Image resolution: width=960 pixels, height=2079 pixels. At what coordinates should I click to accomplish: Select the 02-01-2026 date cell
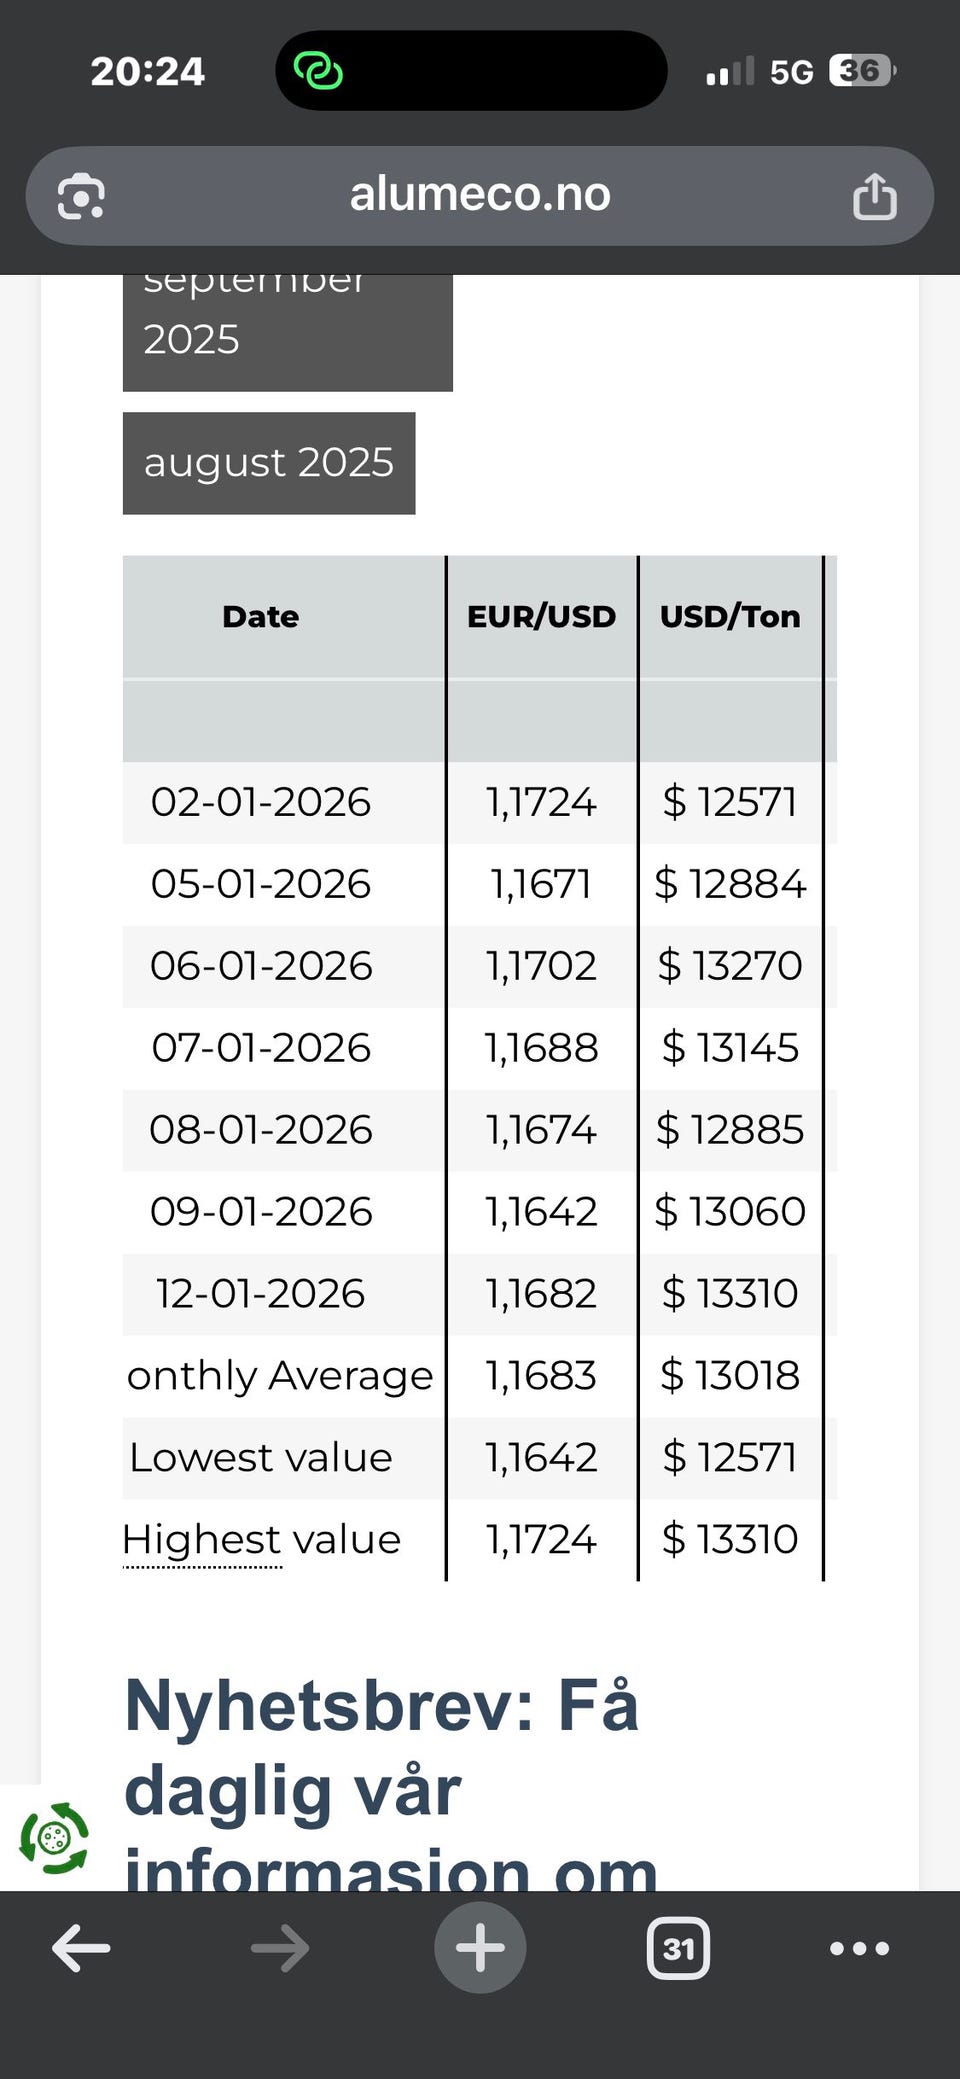click(261, 802)
